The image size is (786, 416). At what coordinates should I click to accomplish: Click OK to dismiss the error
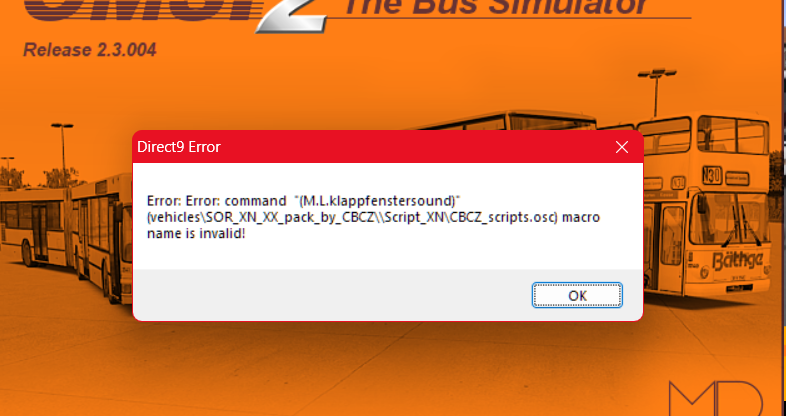577,295
